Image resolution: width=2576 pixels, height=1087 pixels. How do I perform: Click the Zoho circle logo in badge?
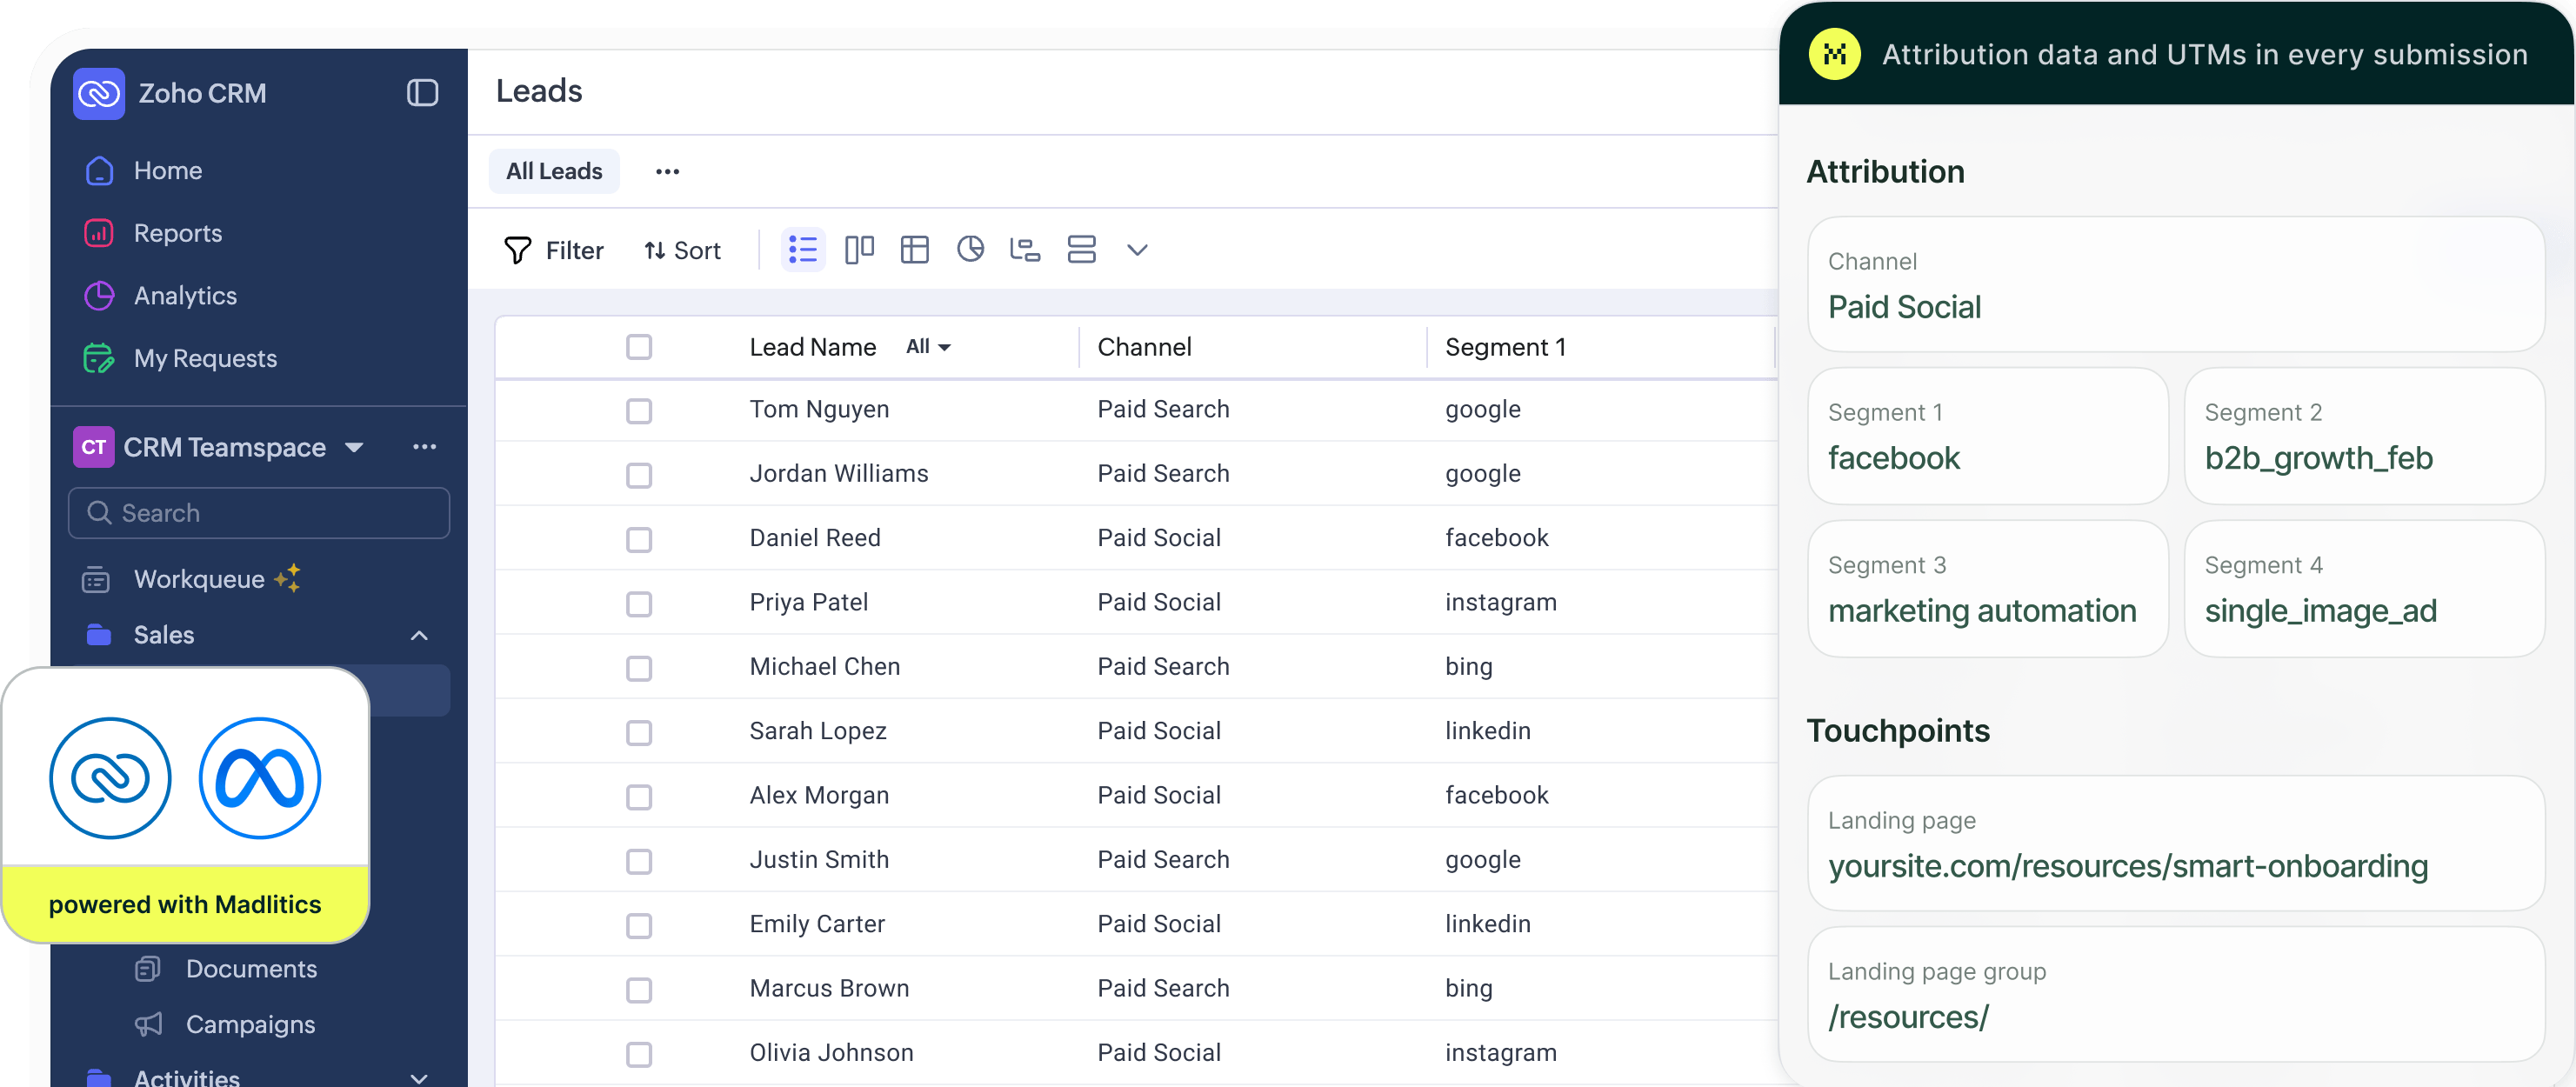tap(110, 778)
